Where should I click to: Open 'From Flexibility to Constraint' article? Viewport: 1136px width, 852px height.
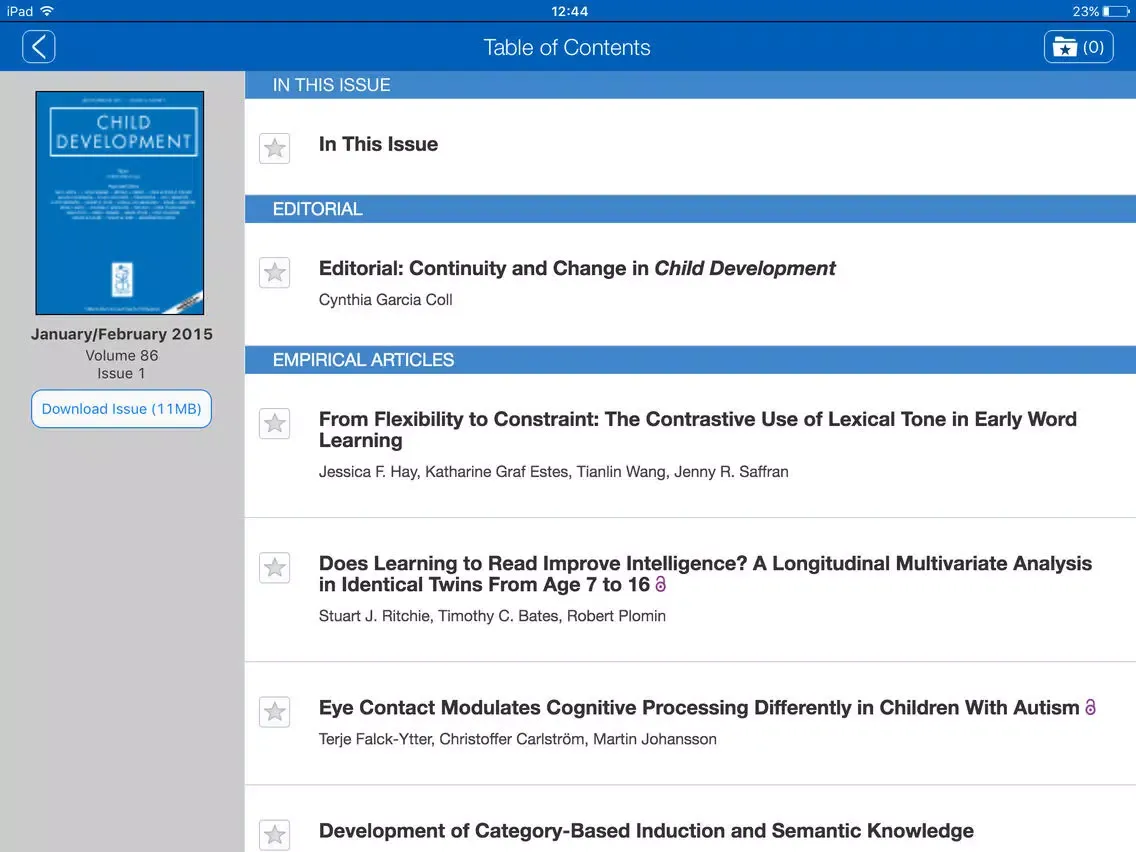tap(697, 430)
